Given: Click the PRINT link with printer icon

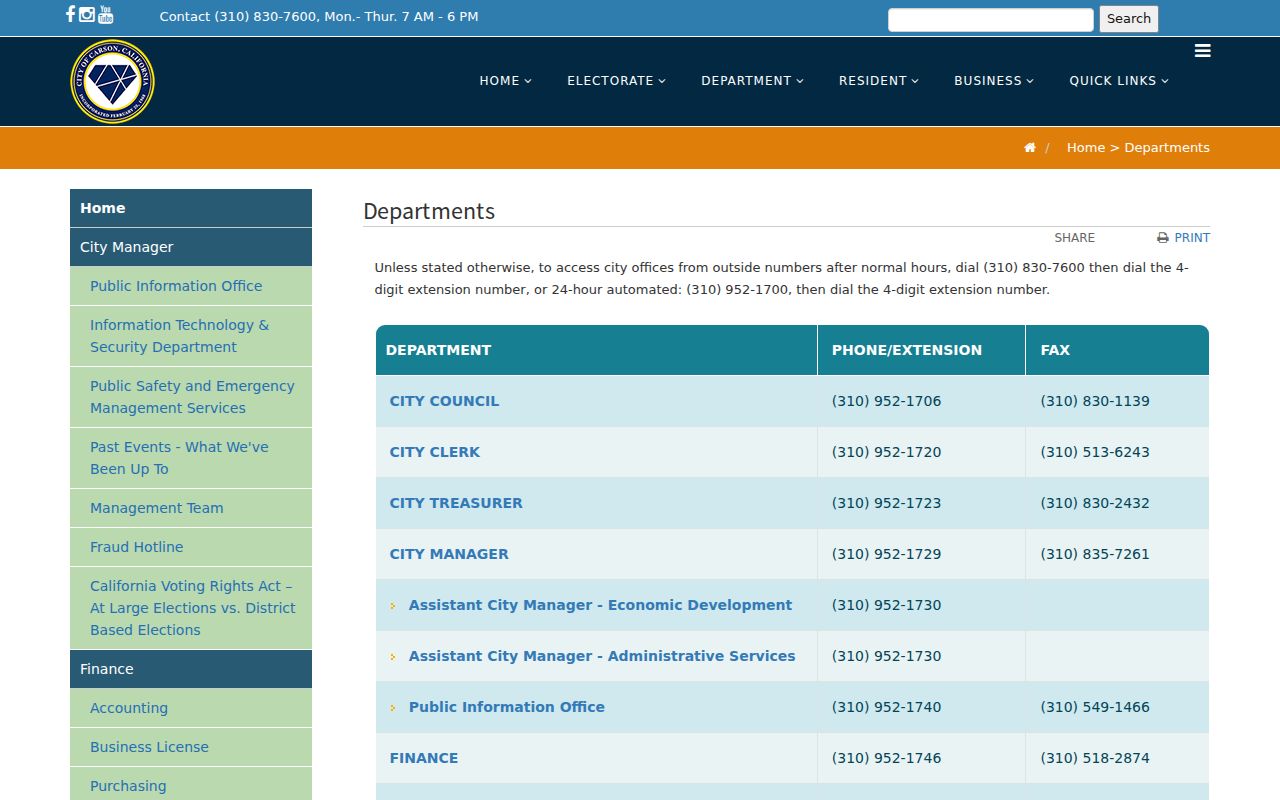Looking at the screenshot, I should point(1184,238).
